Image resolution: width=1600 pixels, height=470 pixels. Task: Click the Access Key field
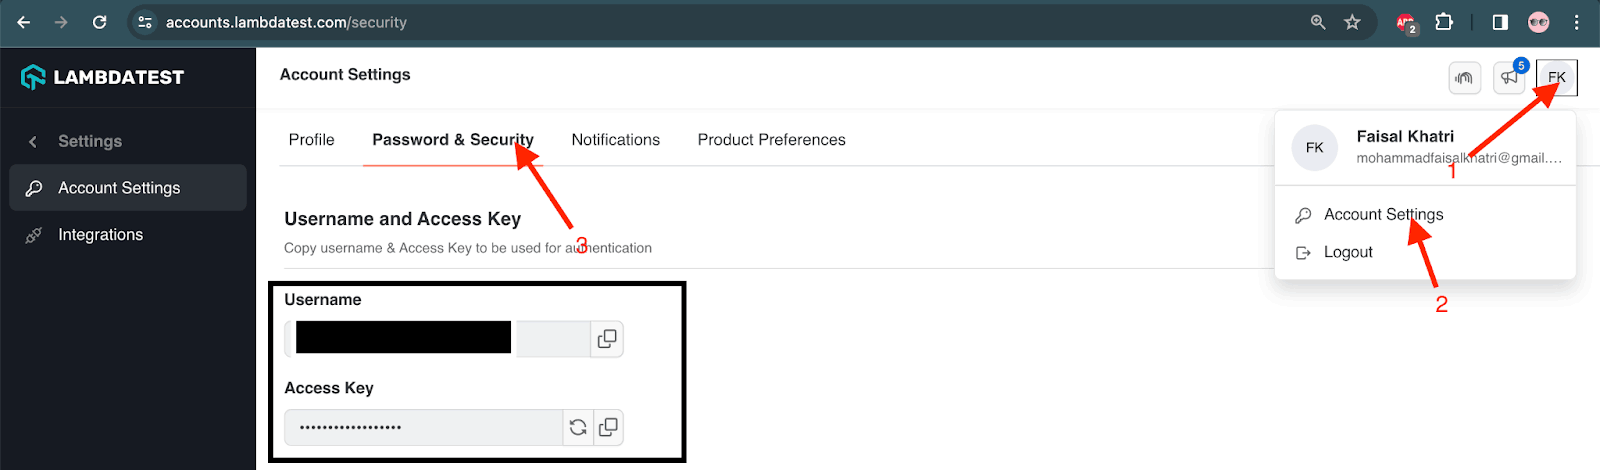coord(424,427)
